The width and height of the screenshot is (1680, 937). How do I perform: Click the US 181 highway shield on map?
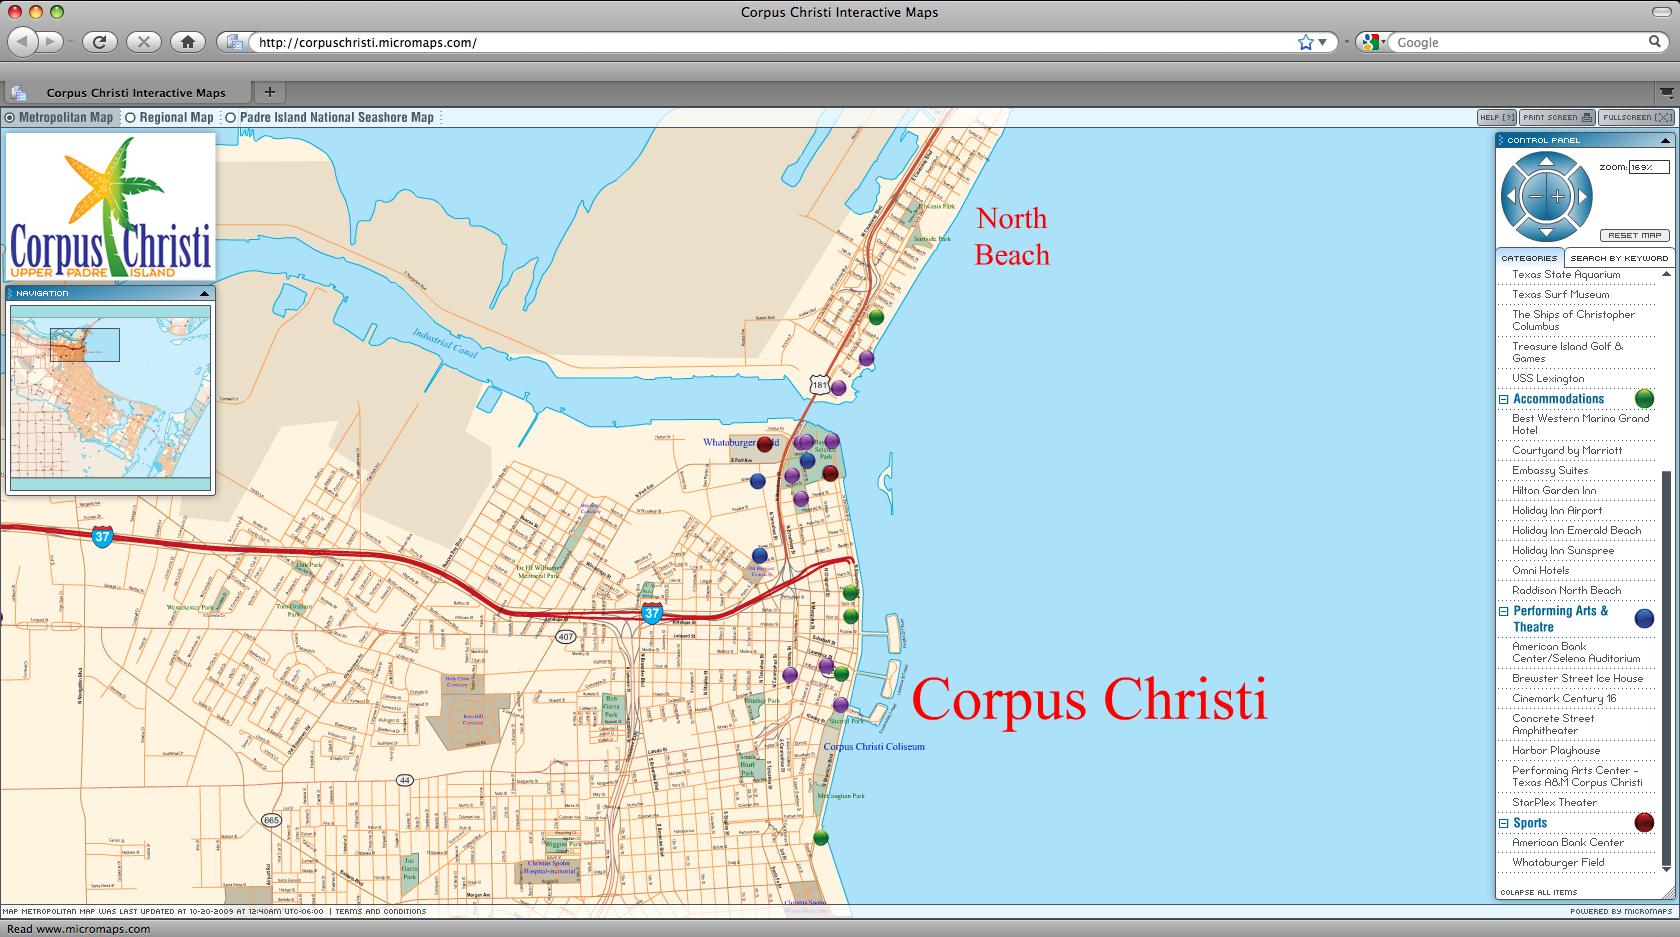820,385
